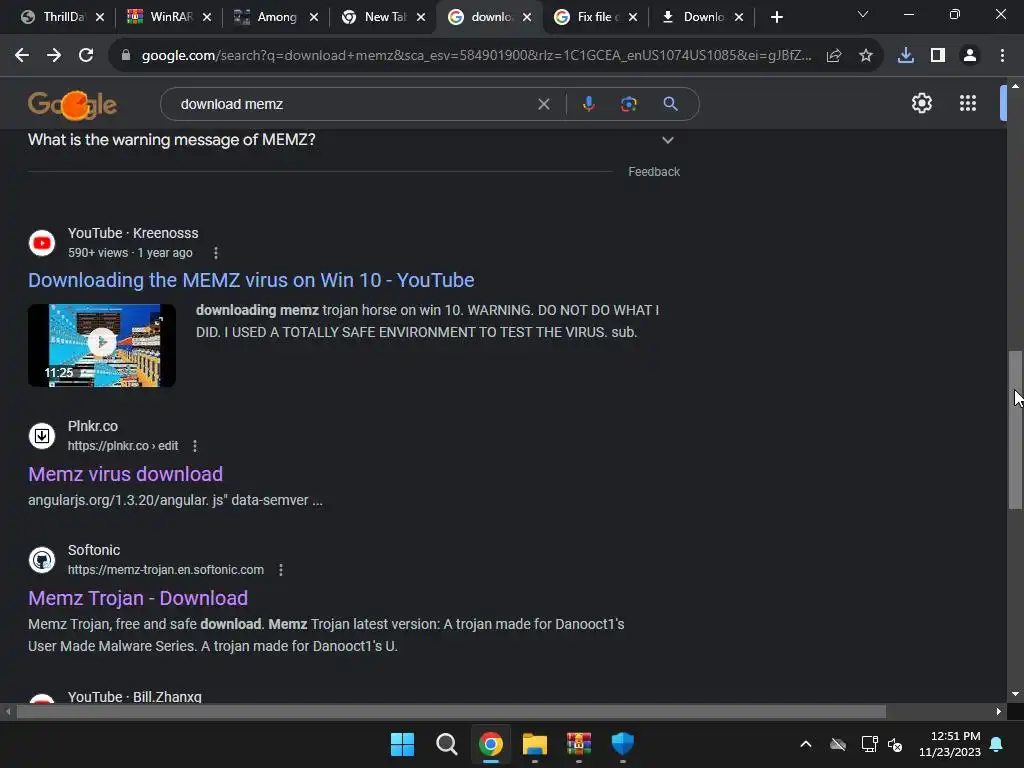The image size is (1024, 768).
Task: Close the WinRAR tab
Action: coord(207,17)
